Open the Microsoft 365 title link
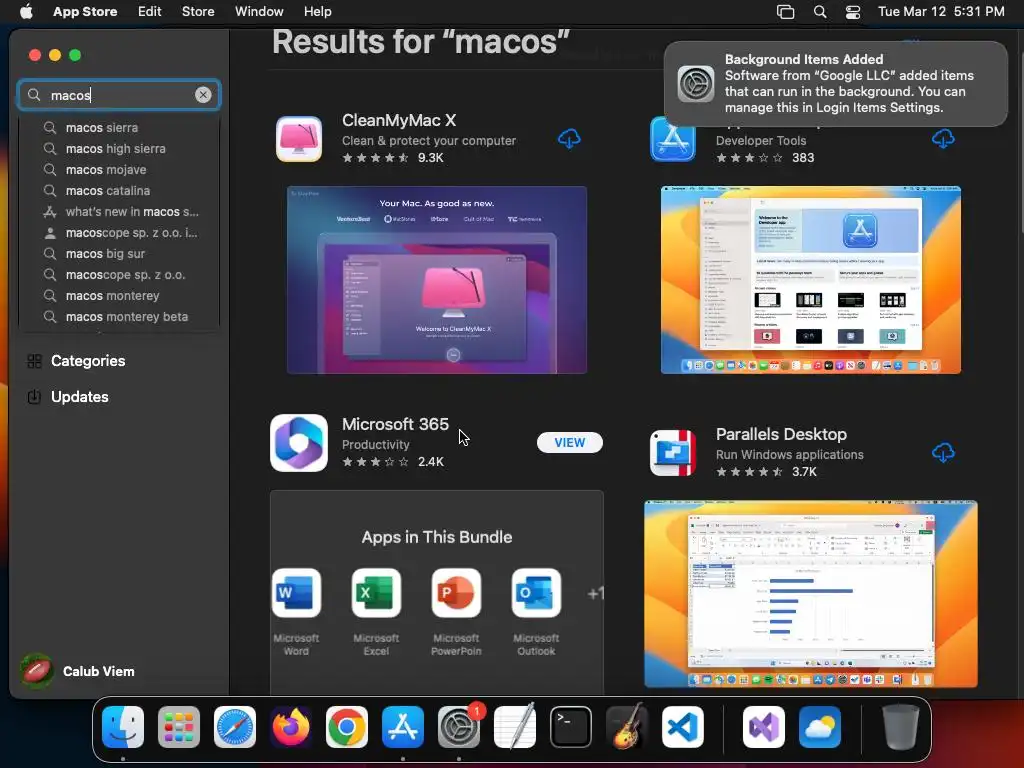 pyautogui.click(x=395, y=424)
